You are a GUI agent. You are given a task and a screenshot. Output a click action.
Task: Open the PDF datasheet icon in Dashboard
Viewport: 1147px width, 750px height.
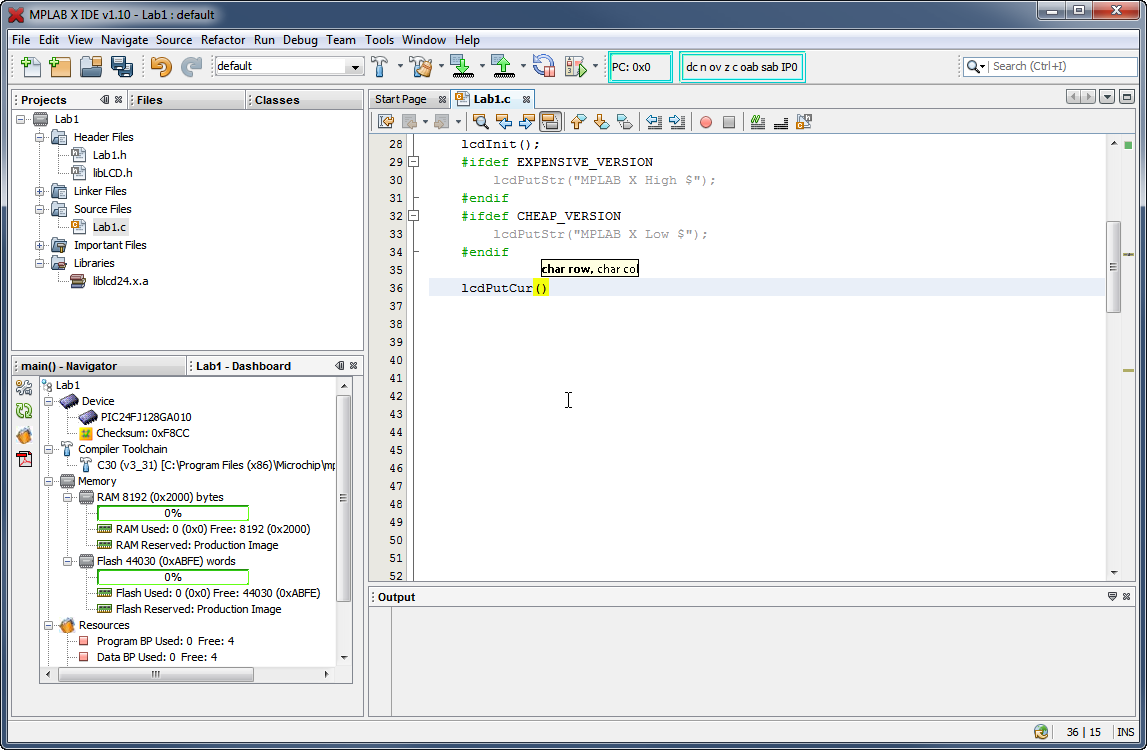coord(24,459)
